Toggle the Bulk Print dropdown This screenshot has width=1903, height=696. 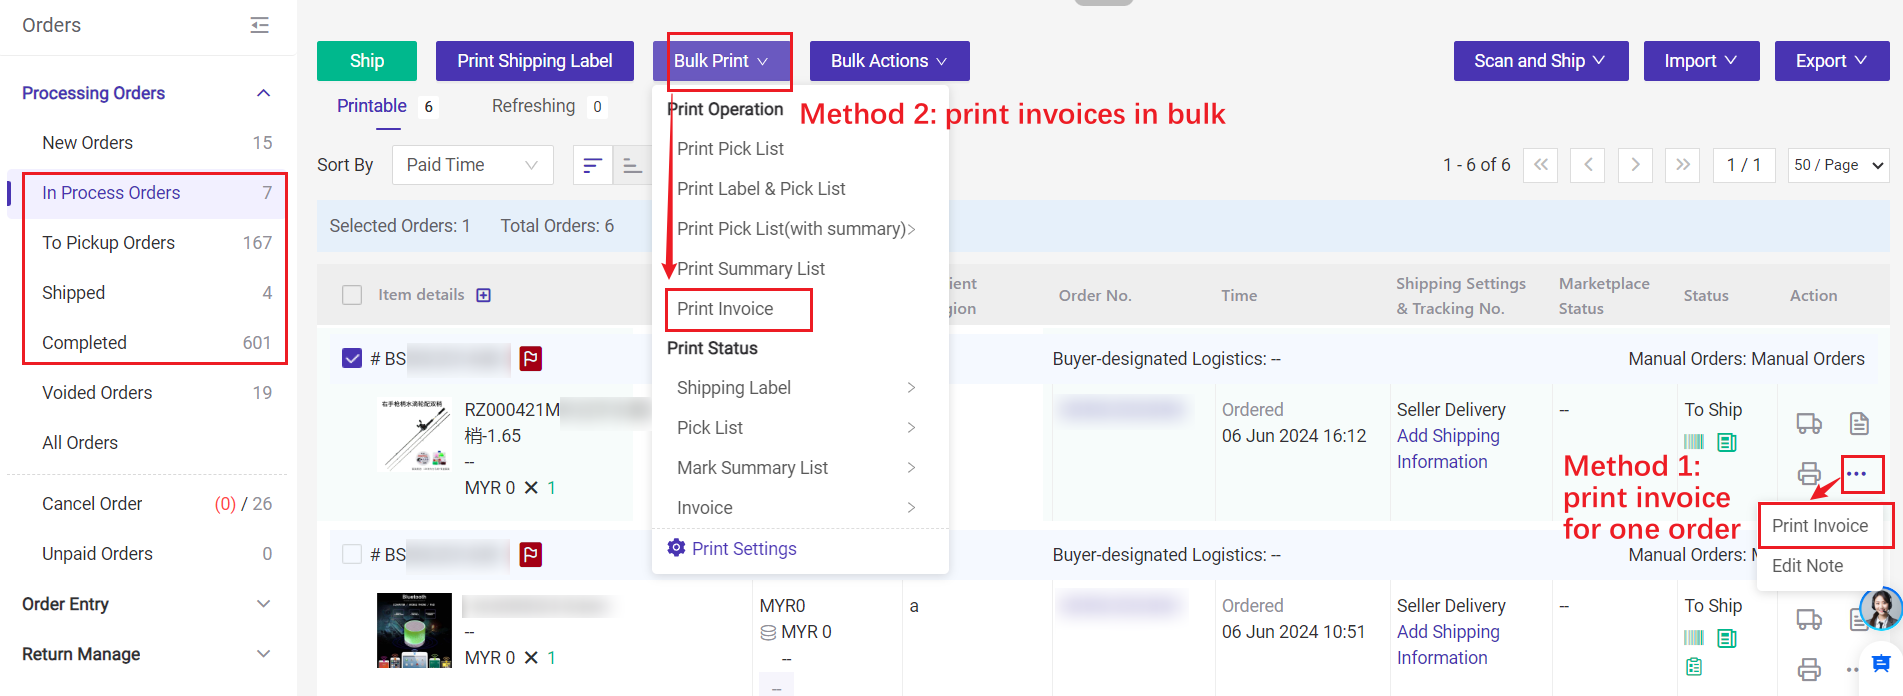721,61
